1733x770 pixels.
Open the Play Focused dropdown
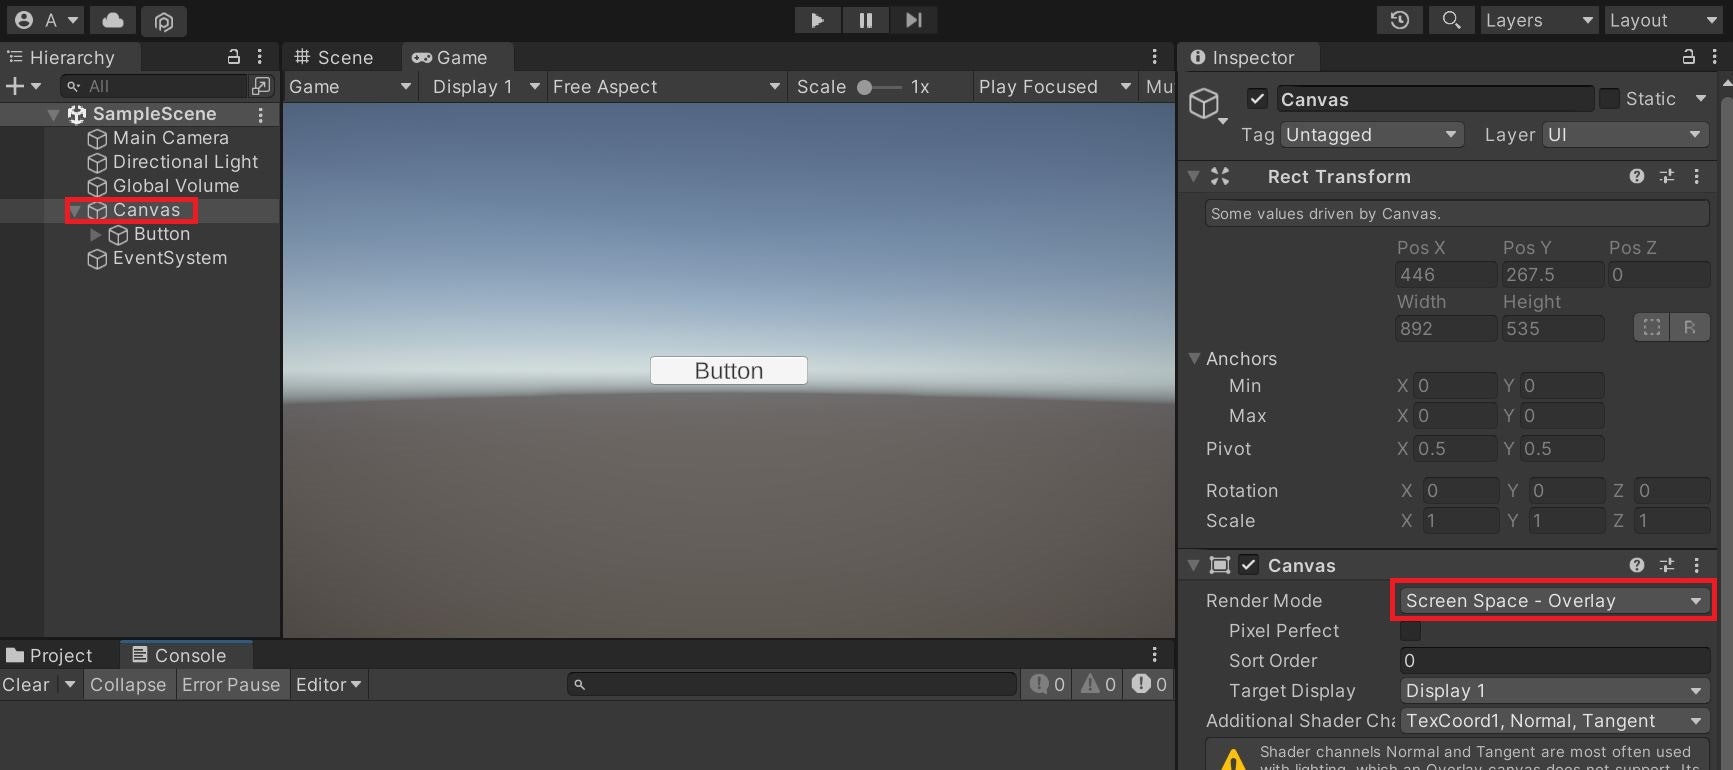1055,87
